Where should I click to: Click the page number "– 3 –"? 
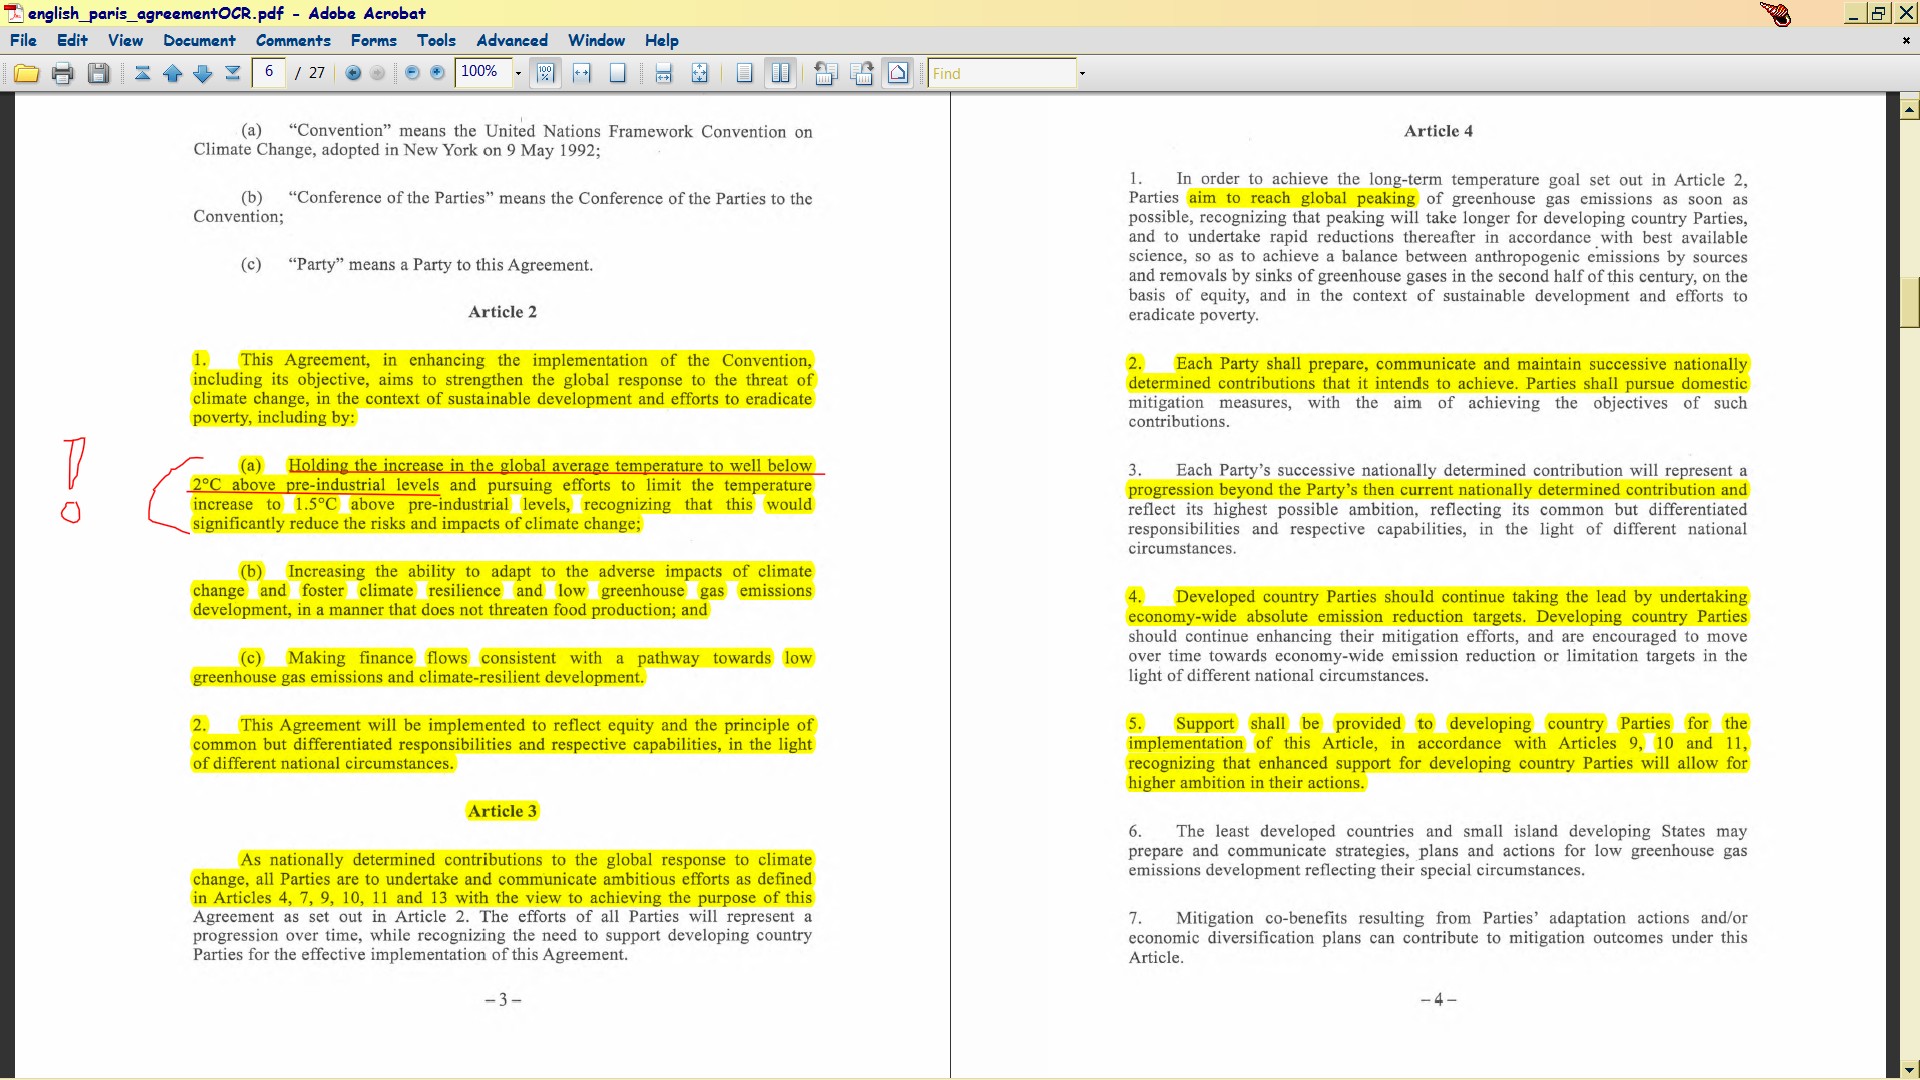pyautogui.click(x=503, y=1000)
